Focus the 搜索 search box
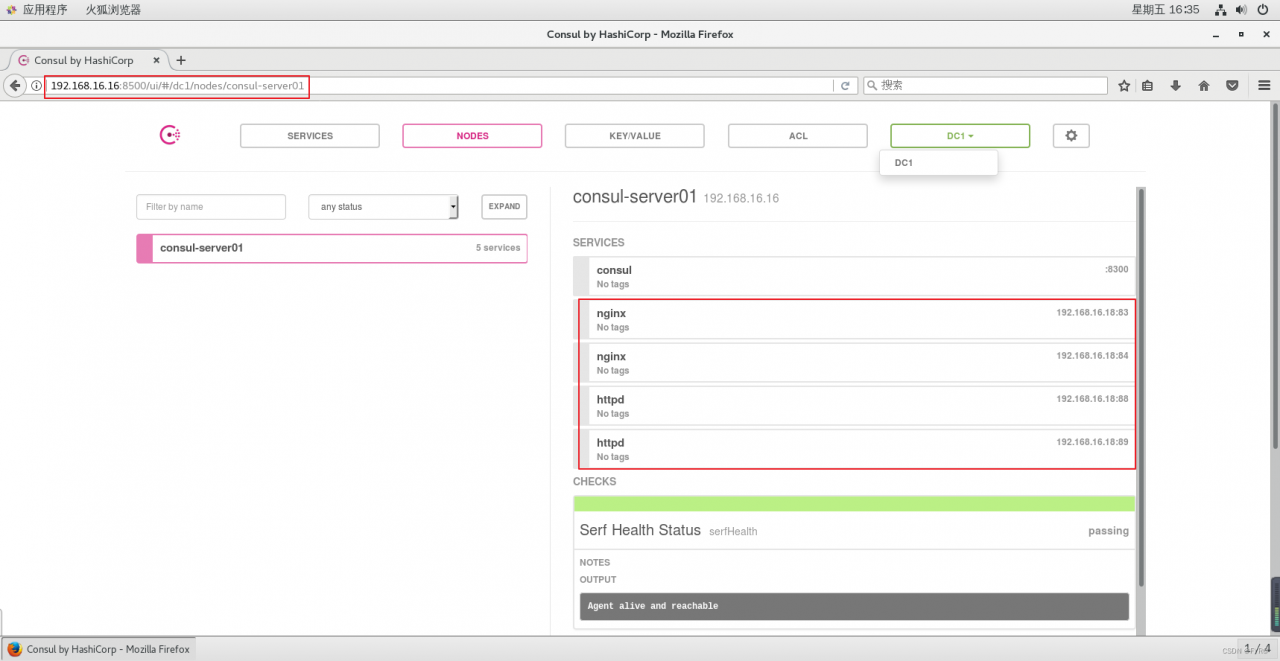1280x661 pixels. pos(985,86)
